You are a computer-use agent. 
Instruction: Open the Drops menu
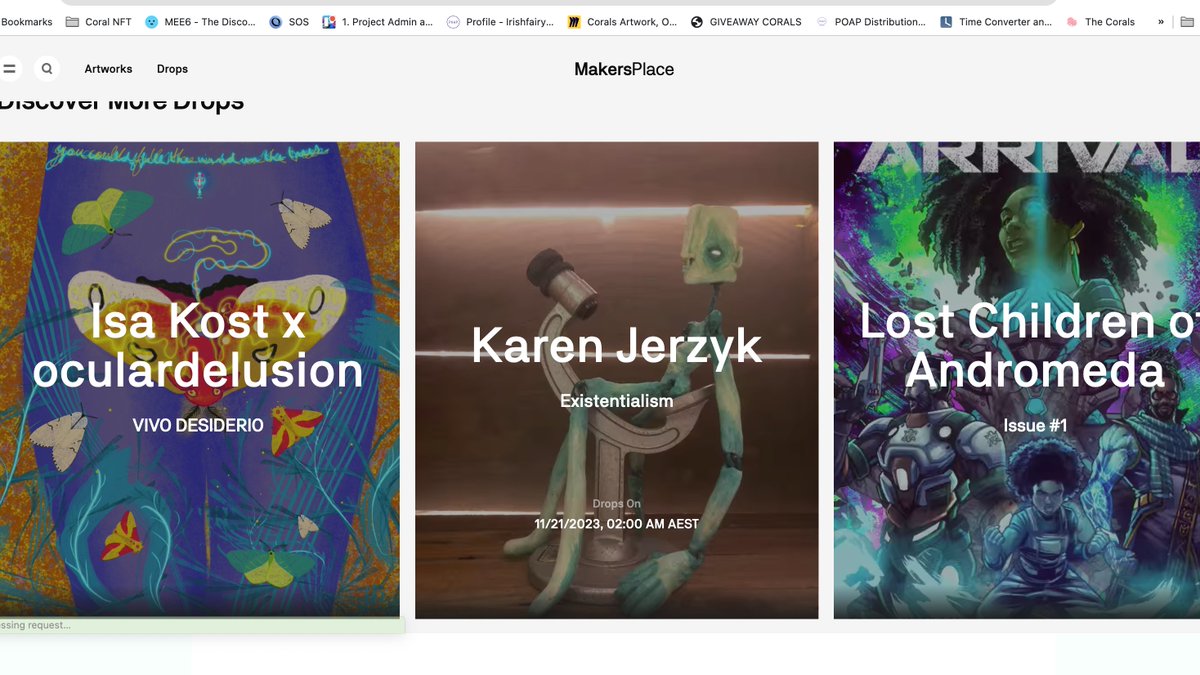[x=172, y=69]
